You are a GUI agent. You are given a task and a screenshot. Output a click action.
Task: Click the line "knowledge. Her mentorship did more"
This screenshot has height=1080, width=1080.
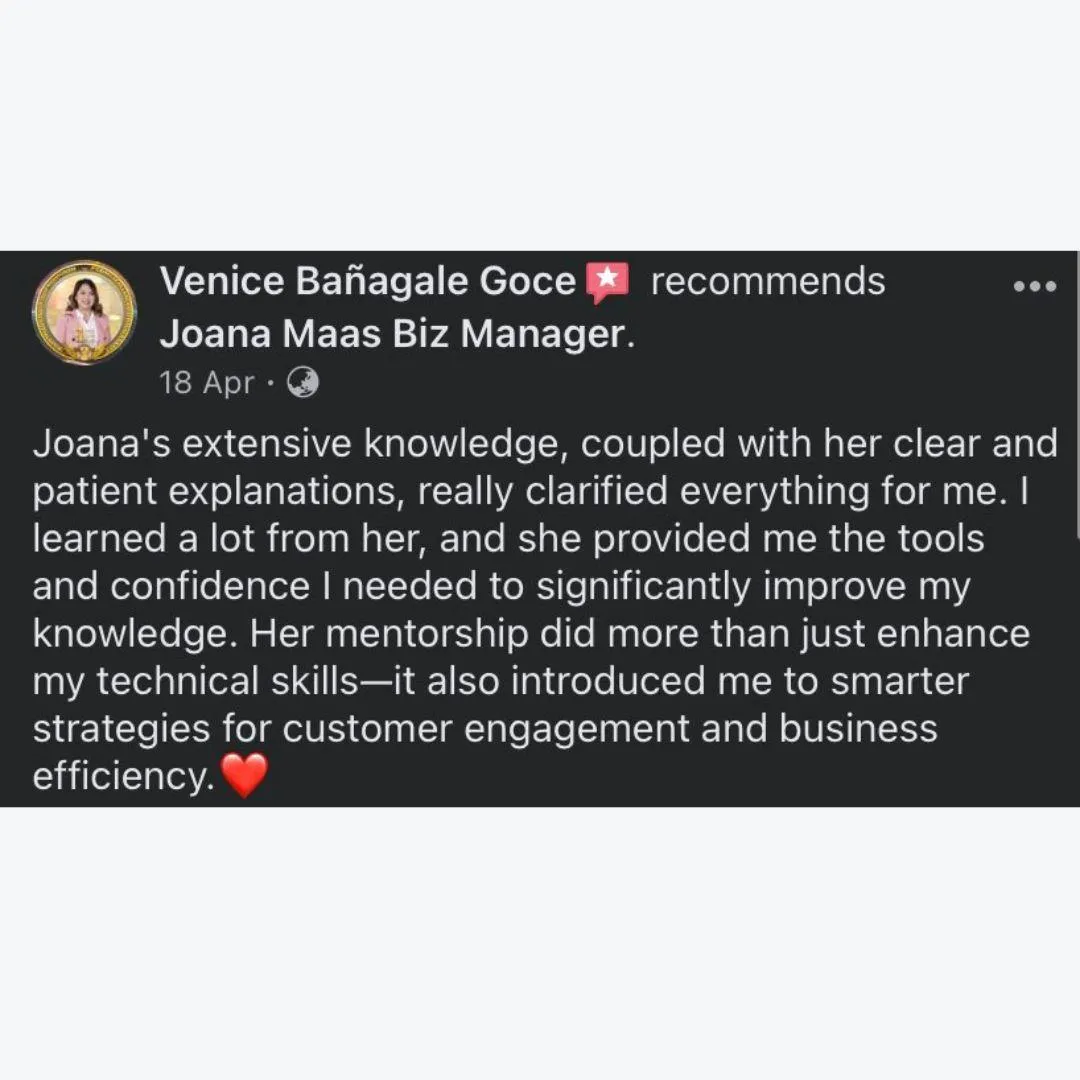[531, 634]
